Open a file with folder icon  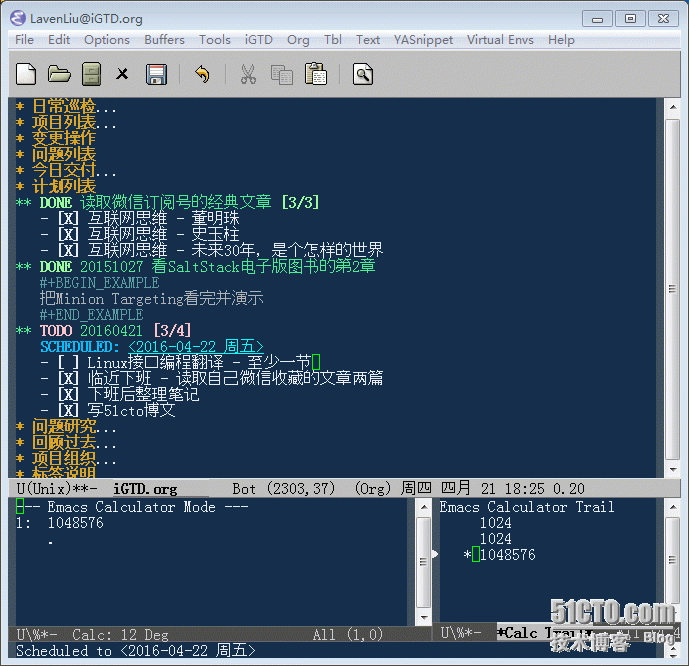click(x=59, y=74)
